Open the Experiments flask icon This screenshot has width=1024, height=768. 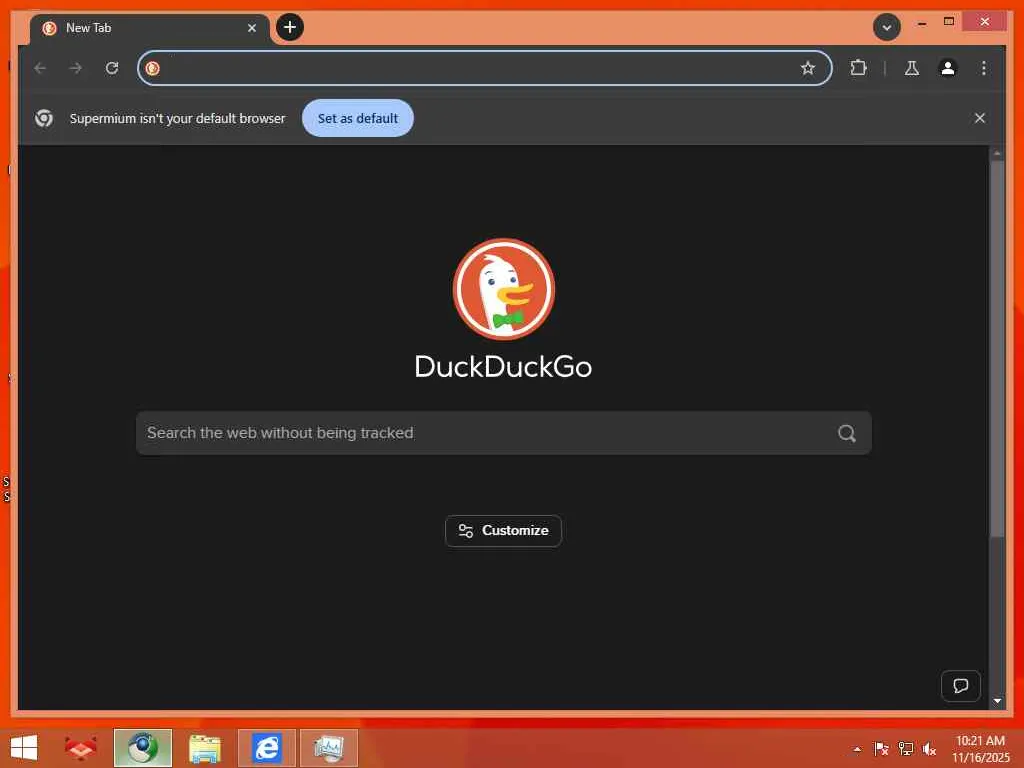click(x=912, y=68)
